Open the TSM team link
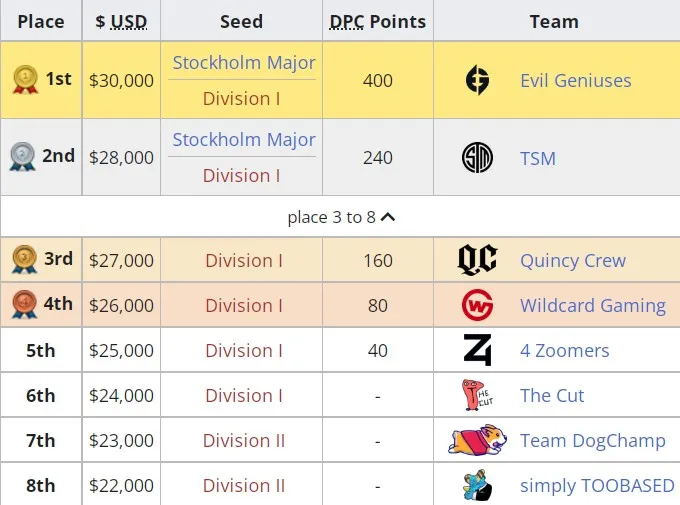680x505 pixels. [x=538, y=158]
